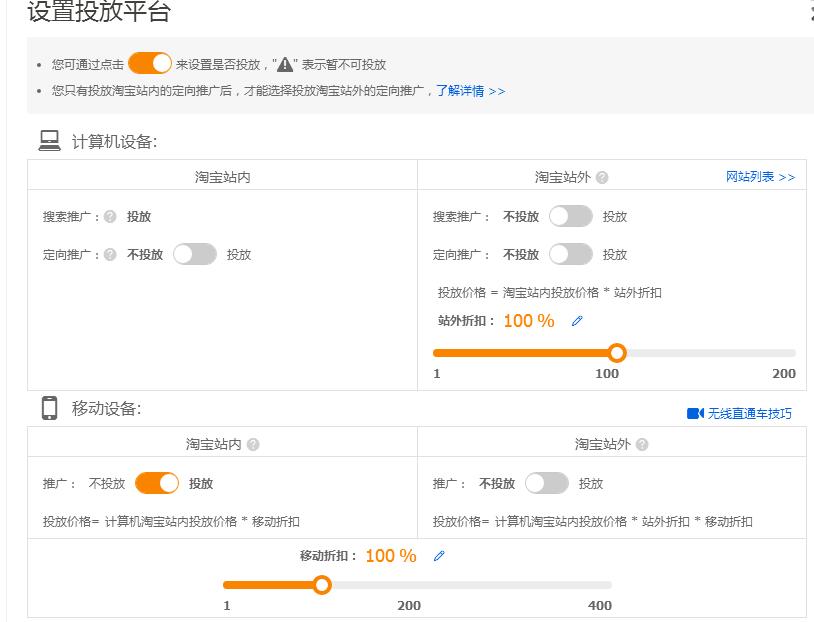
Task: Click the 移动折扣 slider handle
Action: (322, 585)
